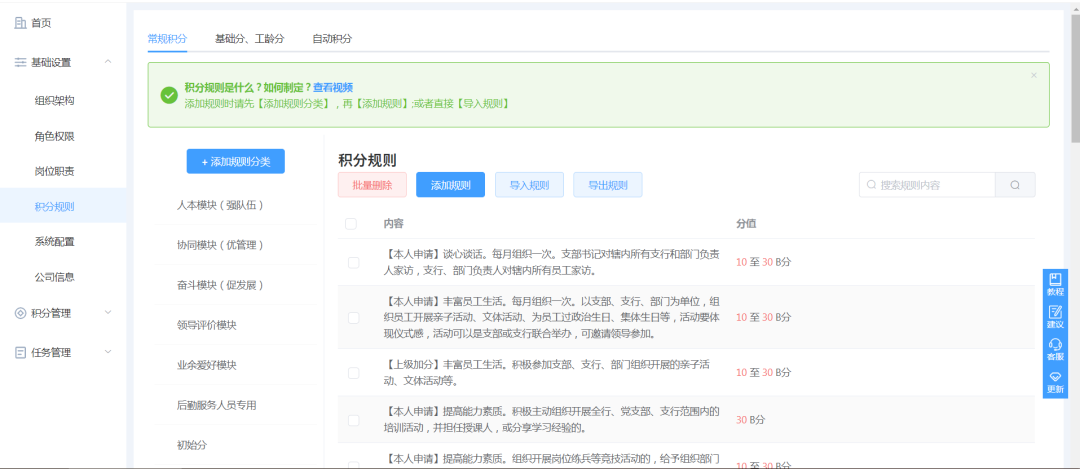
Task: Click the 添加规则分类 button
Action: (236, 161)
